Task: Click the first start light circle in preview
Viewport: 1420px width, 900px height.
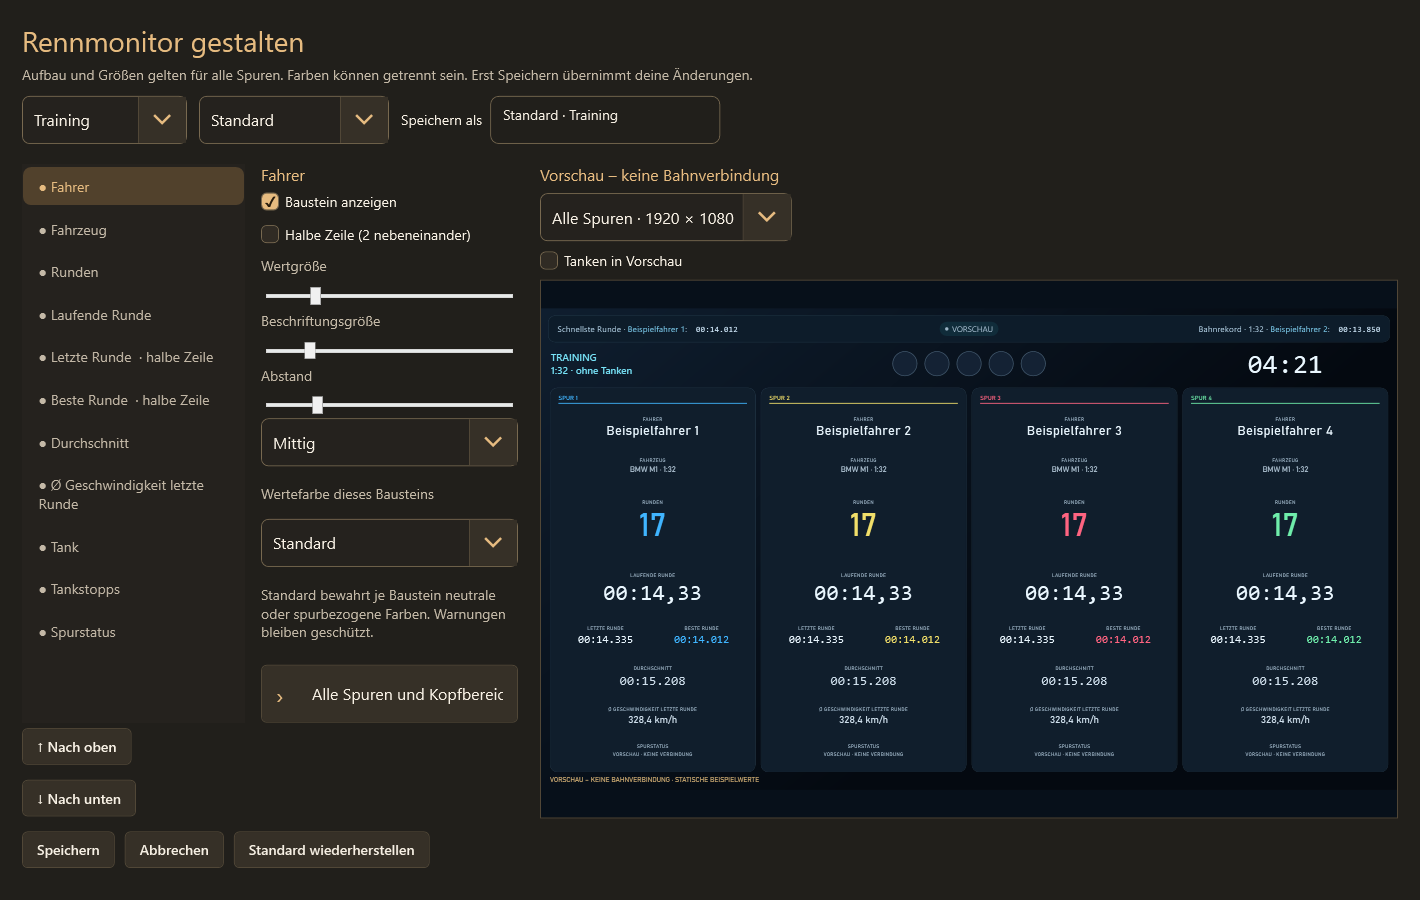Action: 905,364
